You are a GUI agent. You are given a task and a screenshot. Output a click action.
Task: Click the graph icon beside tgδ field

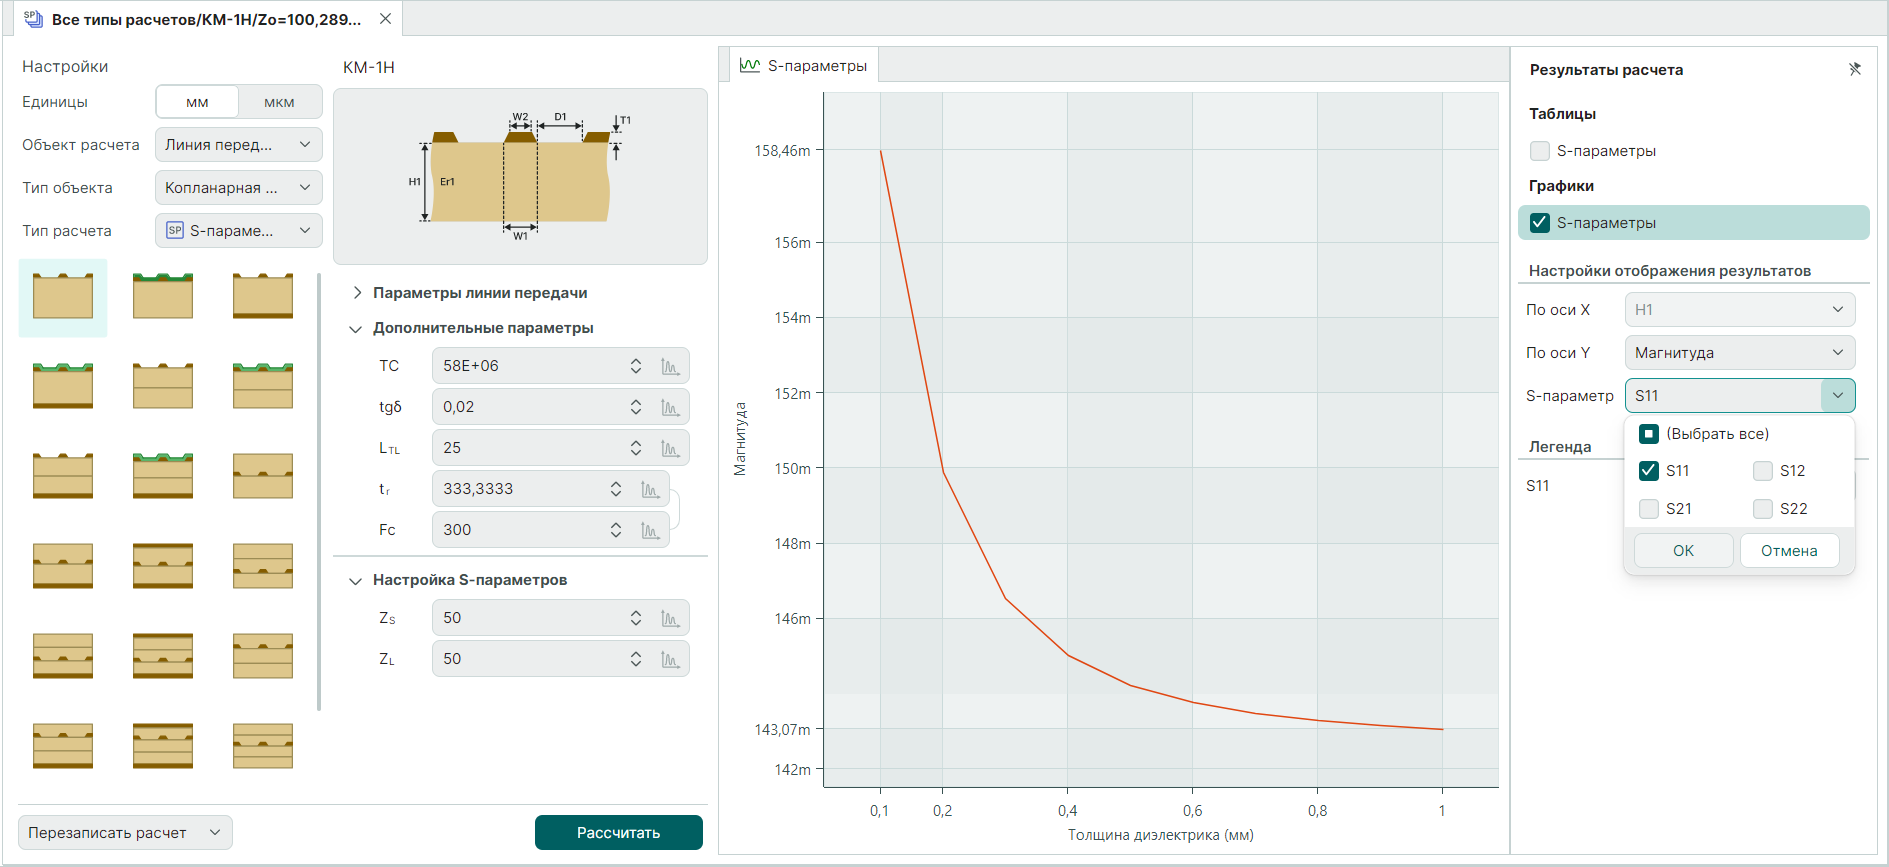pos(670,408)
